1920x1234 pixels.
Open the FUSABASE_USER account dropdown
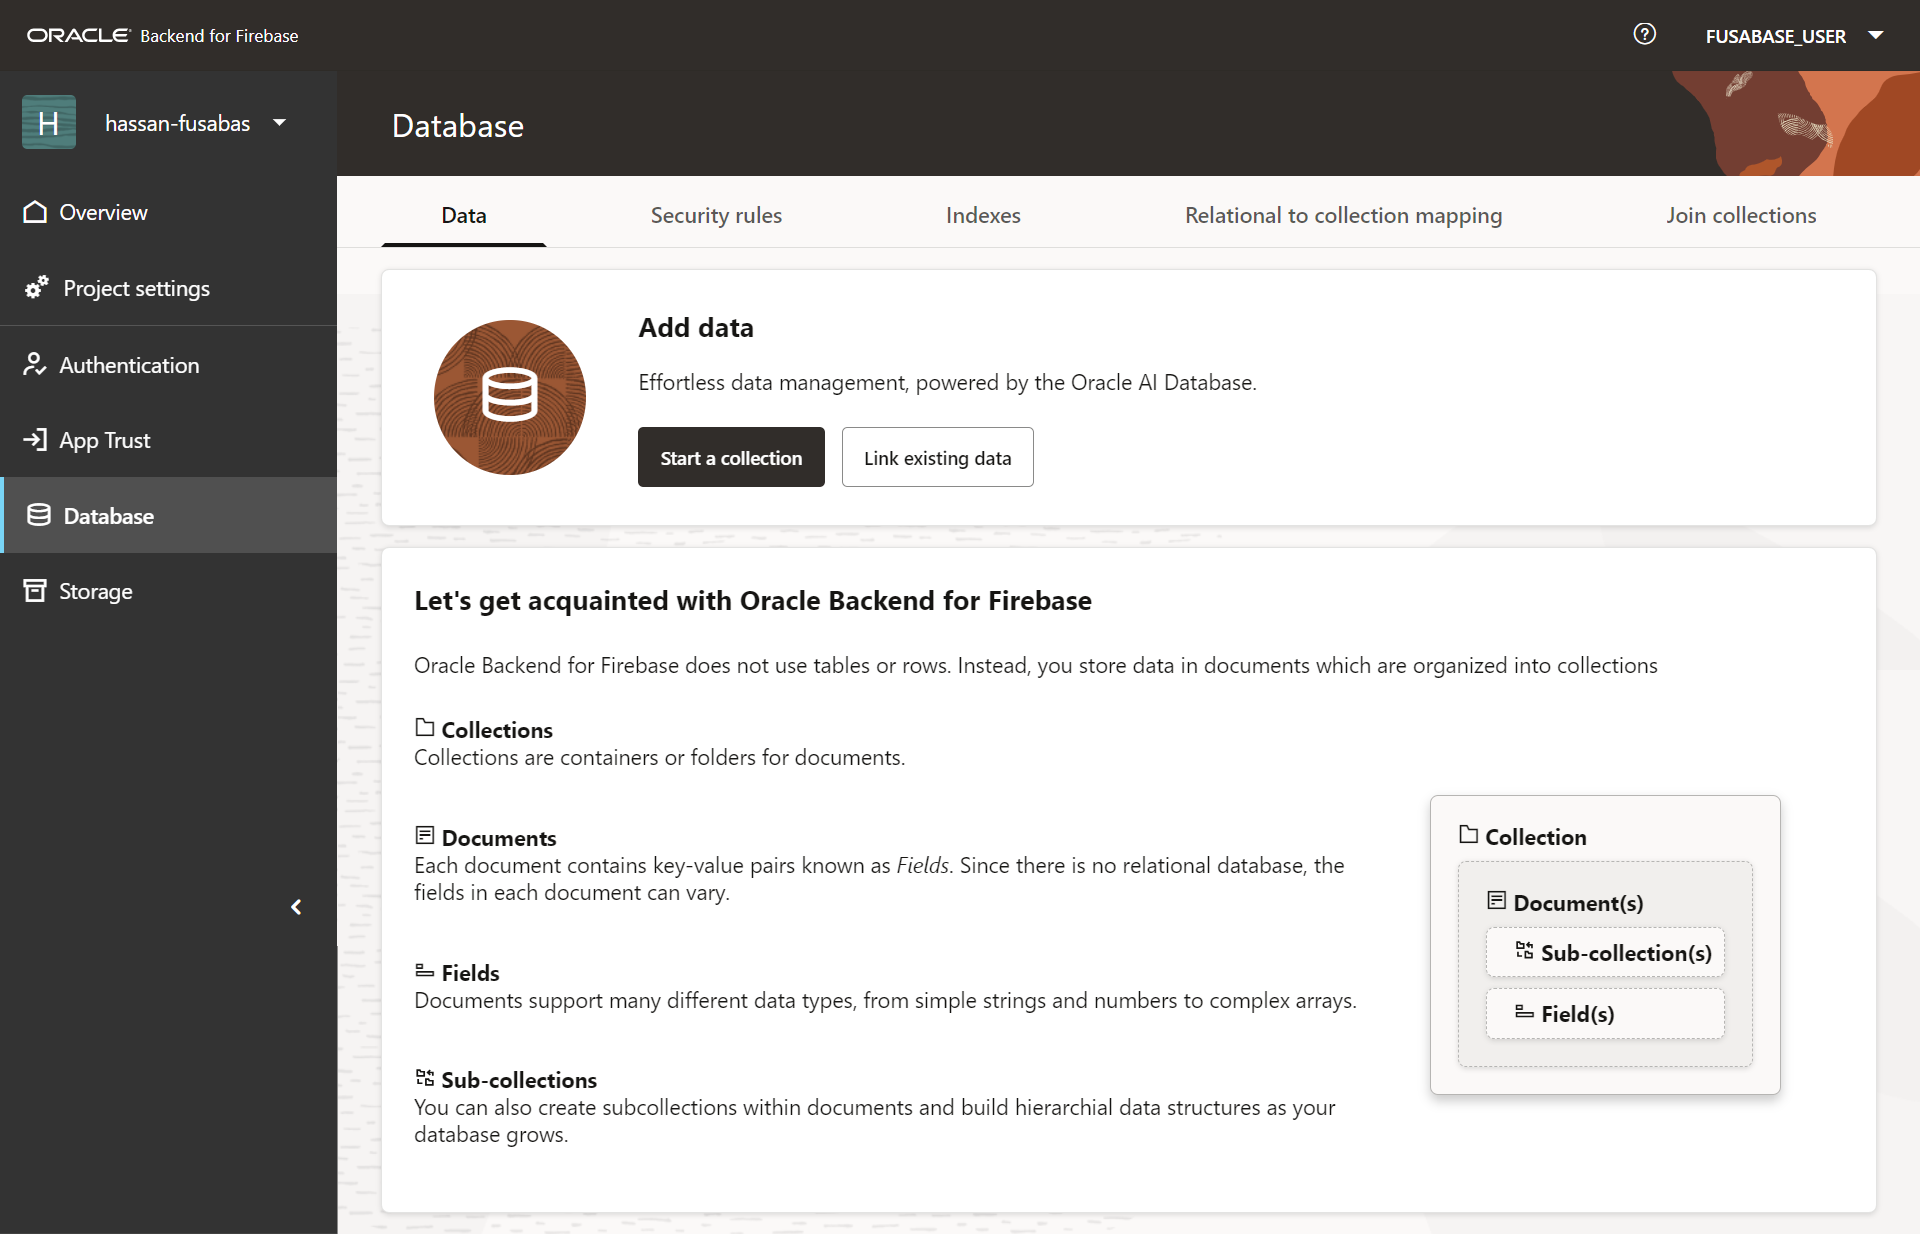coord(1794,36)
